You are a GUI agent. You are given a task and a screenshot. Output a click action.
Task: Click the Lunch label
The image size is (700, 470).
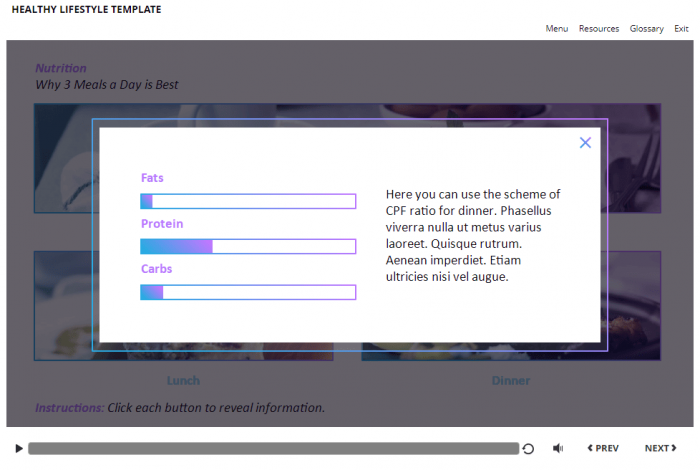point(183,381)
